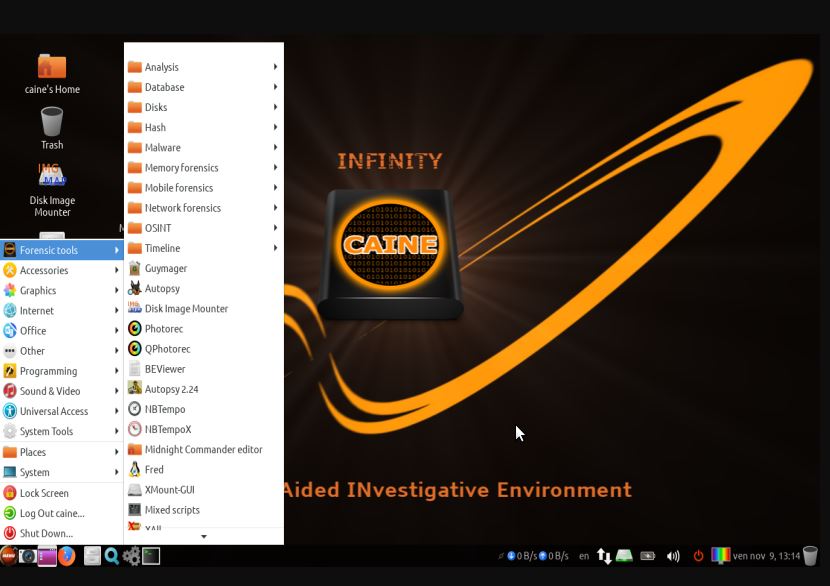Expand the OSINT submenu

click(204, 228)
